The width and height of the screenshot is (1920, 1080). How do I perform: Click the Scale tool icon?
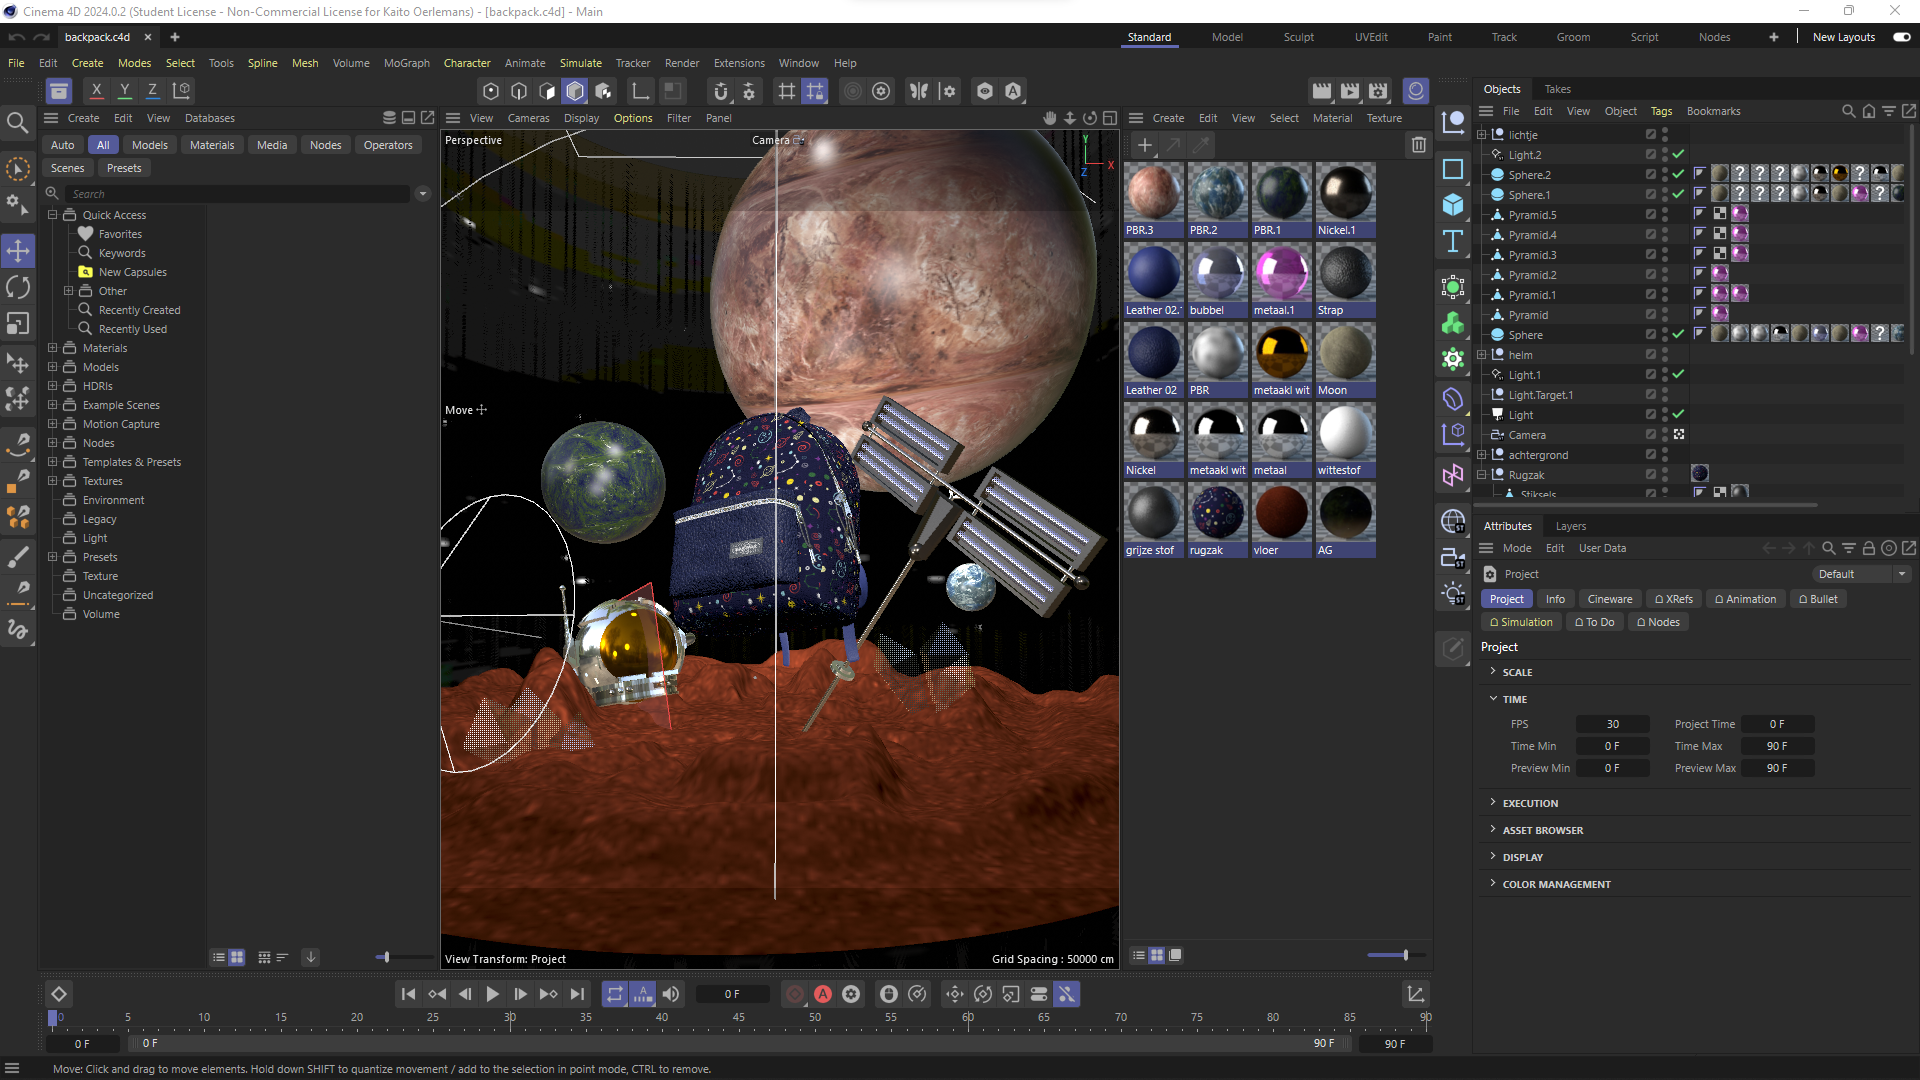point(18,324)
